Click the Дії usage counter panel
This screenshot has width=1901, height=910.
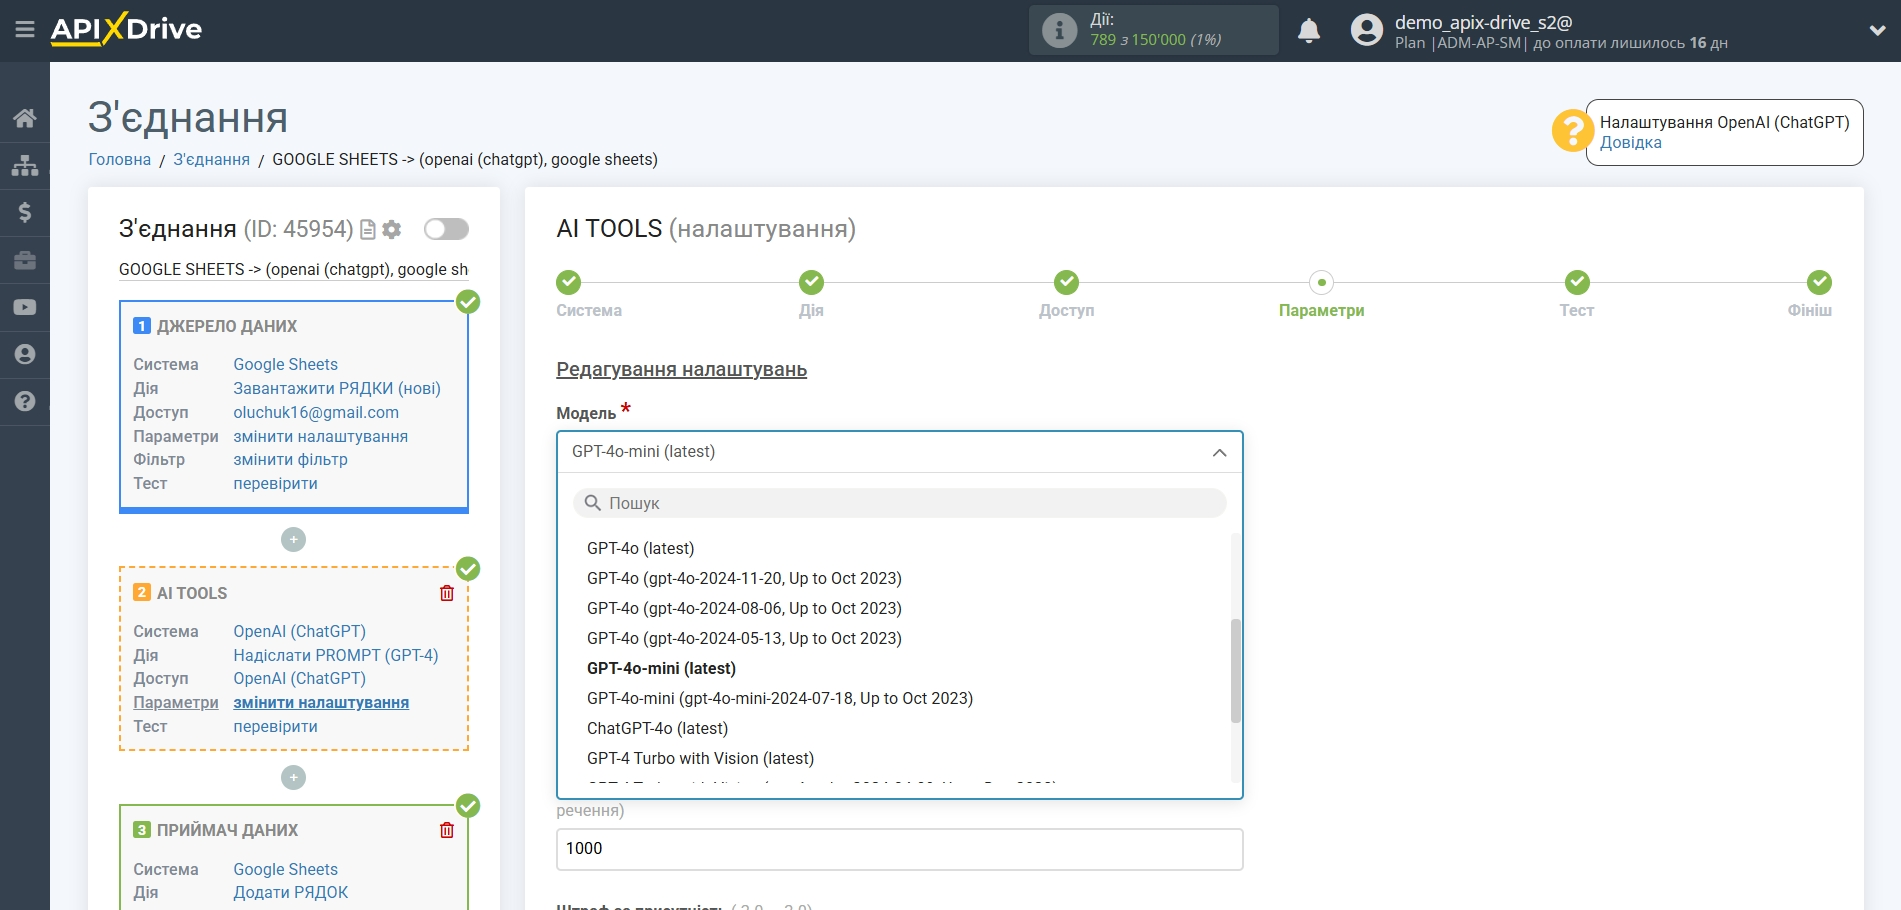click(1154, 30)
